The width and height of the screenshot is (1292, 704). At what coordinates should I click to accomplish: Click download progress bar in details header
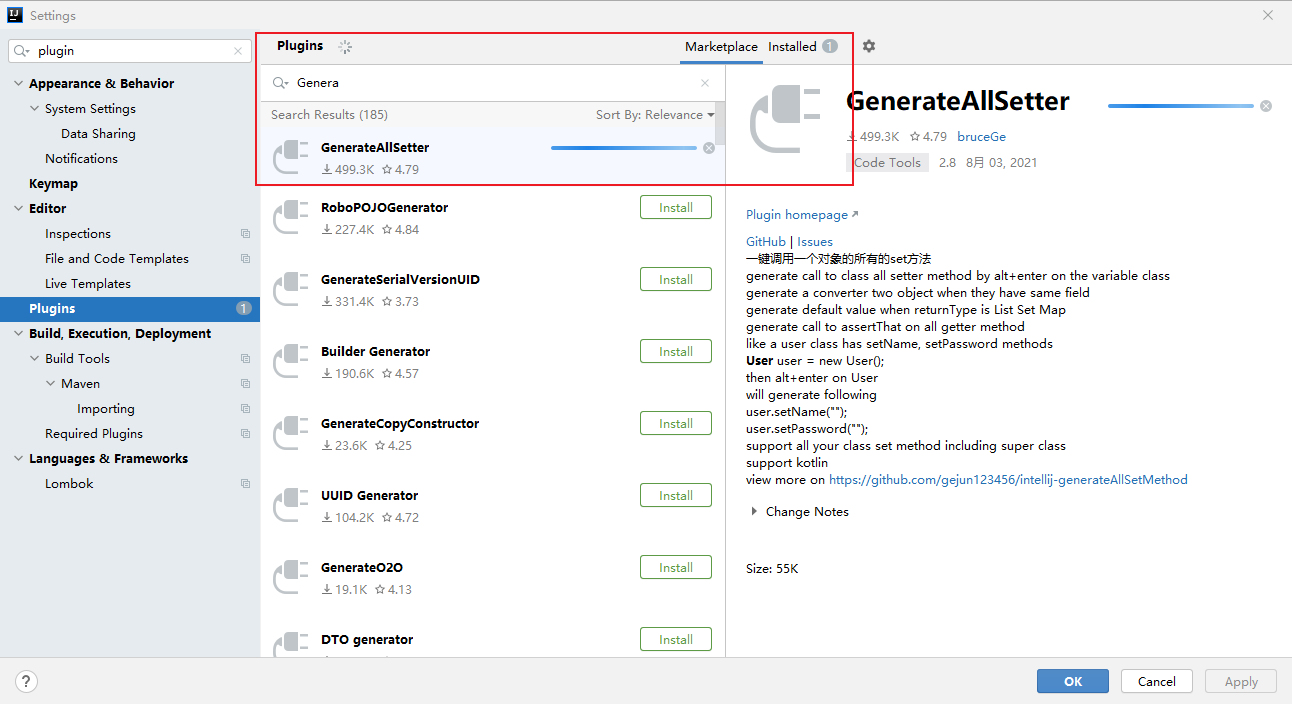coord(1180,106)
